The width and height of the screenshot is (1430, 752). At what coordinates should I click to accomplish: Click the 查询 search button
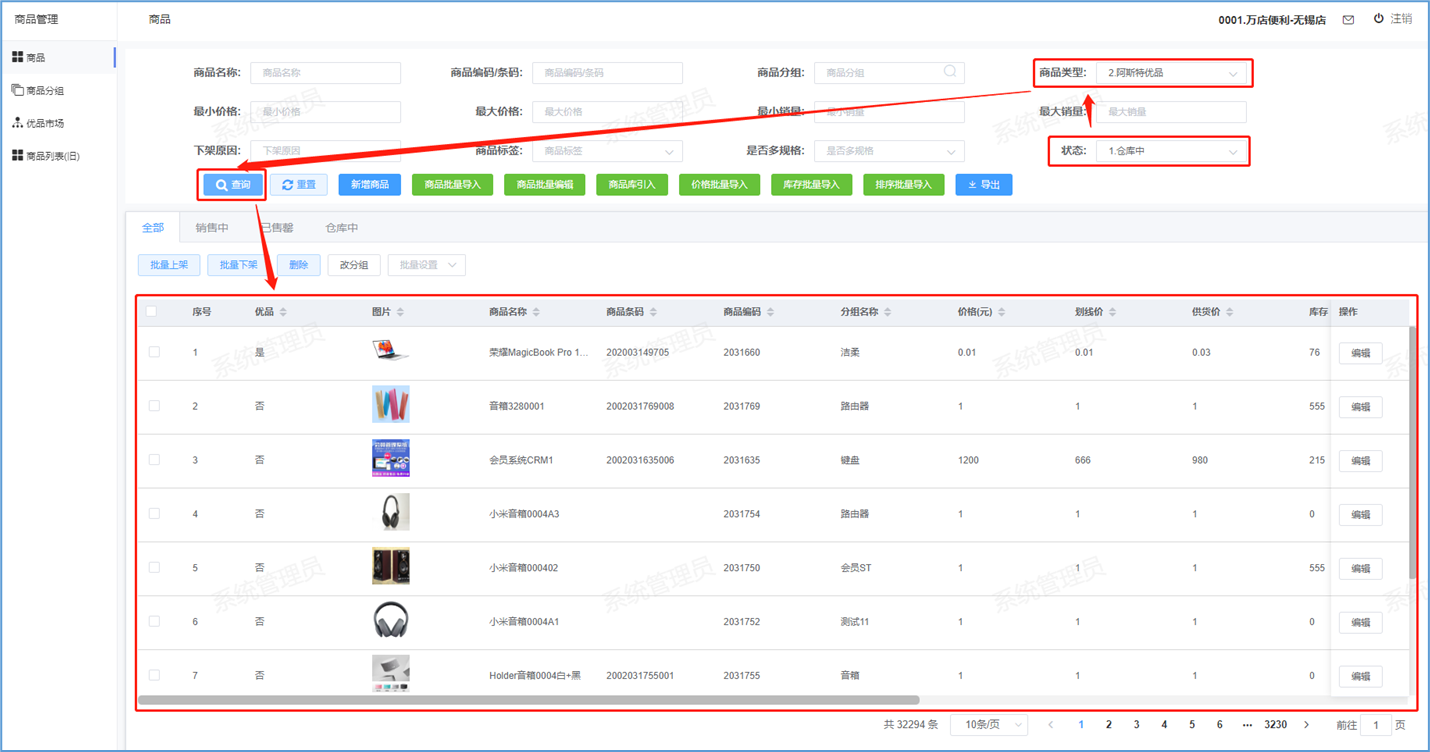tap(233, 185)
